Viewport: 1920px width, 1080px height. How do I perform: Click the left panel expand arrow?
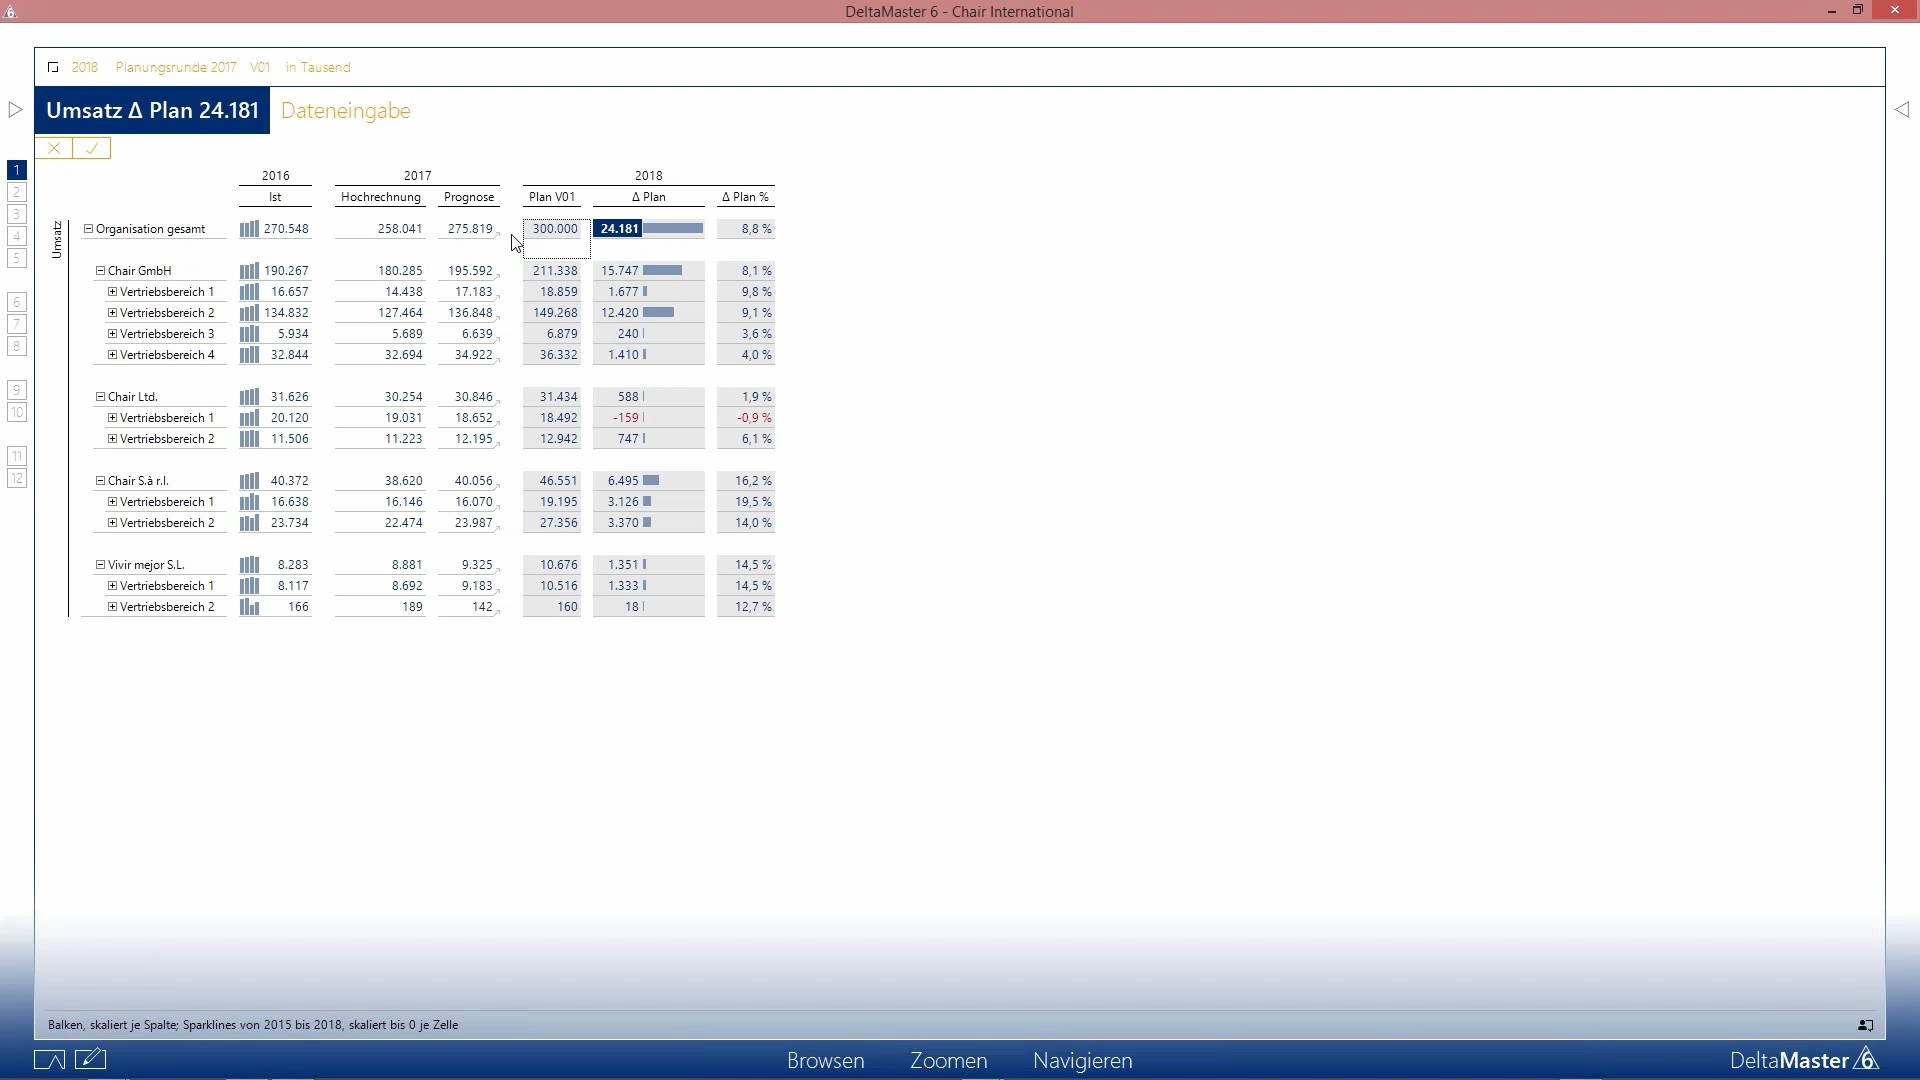15,110
